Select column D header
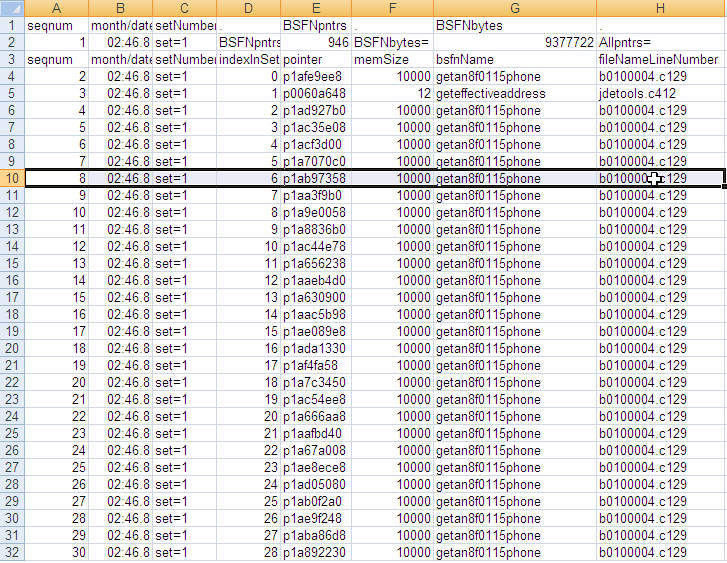Screen dimensions: 727x563 (x=249, y=8)
